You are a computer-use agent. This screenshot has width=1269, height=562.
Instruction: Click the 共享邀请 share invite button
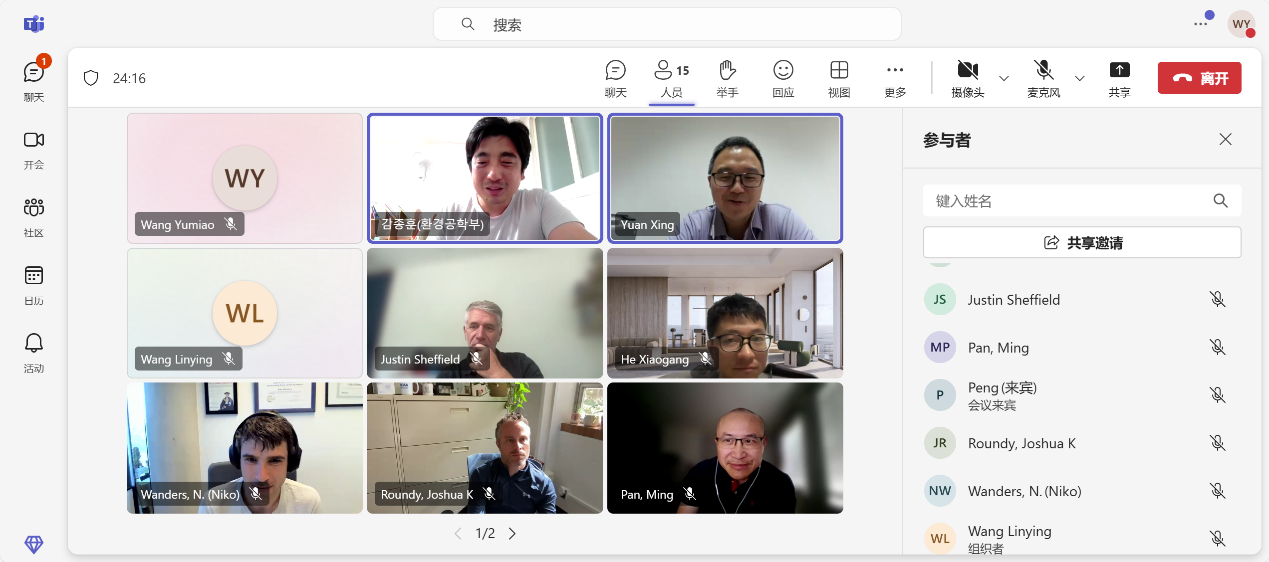[1081, 242]
